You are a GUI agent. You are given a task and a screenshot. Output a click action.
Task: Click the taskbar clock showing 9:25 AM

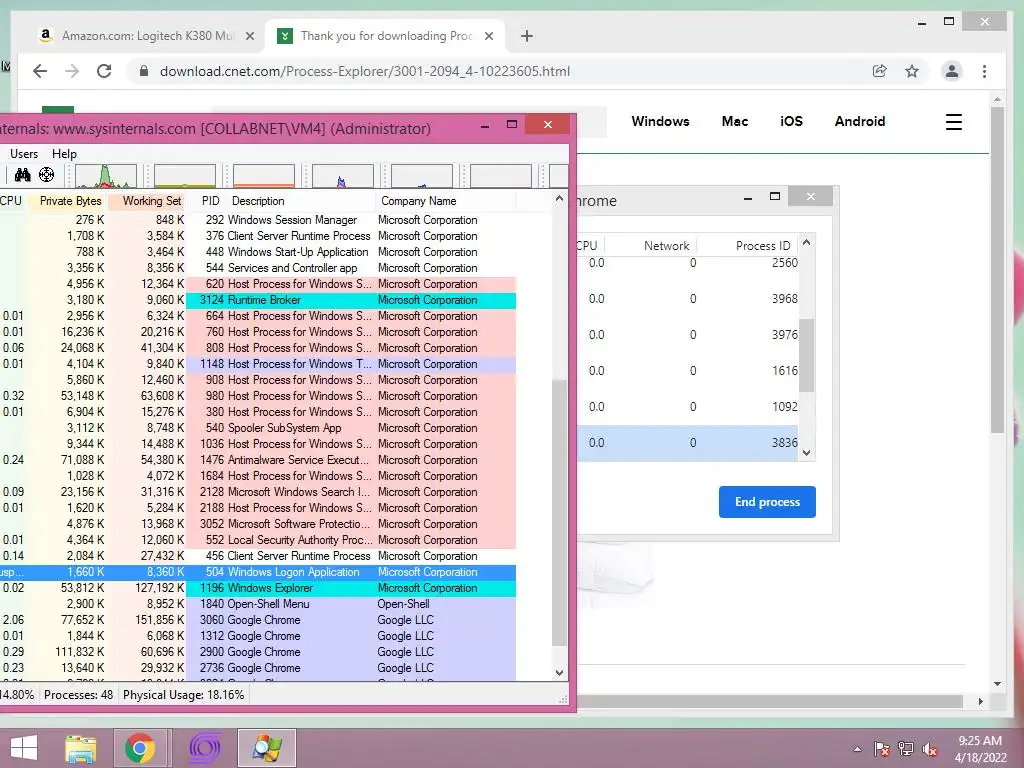click(980, 749)
